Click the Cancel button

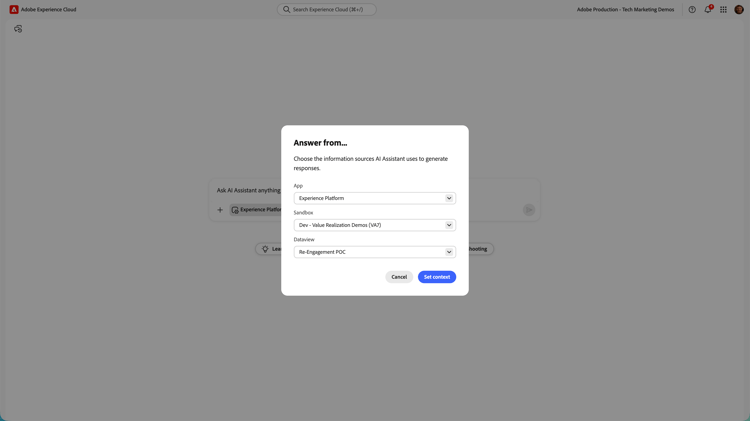pos(399,277)
